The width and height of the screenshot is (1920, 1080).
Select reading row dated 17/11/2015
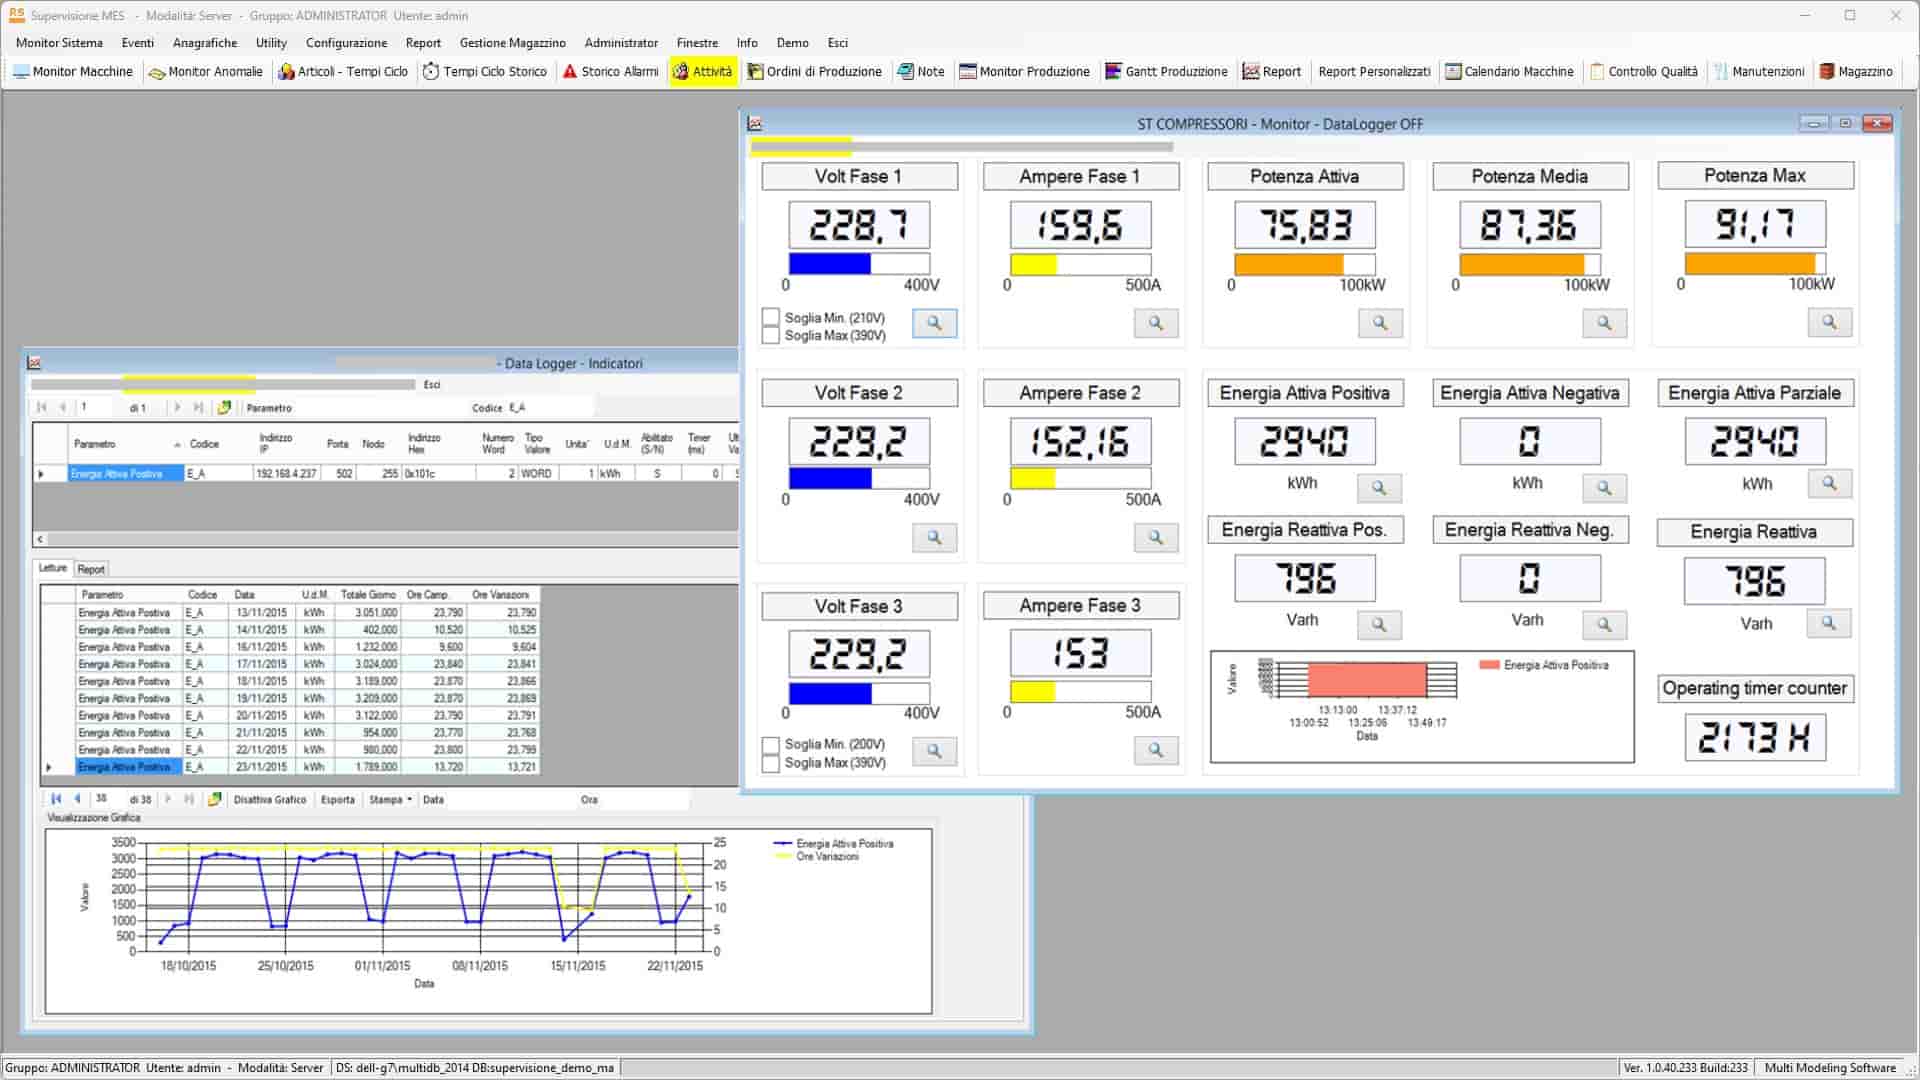(x=309, y=664)
